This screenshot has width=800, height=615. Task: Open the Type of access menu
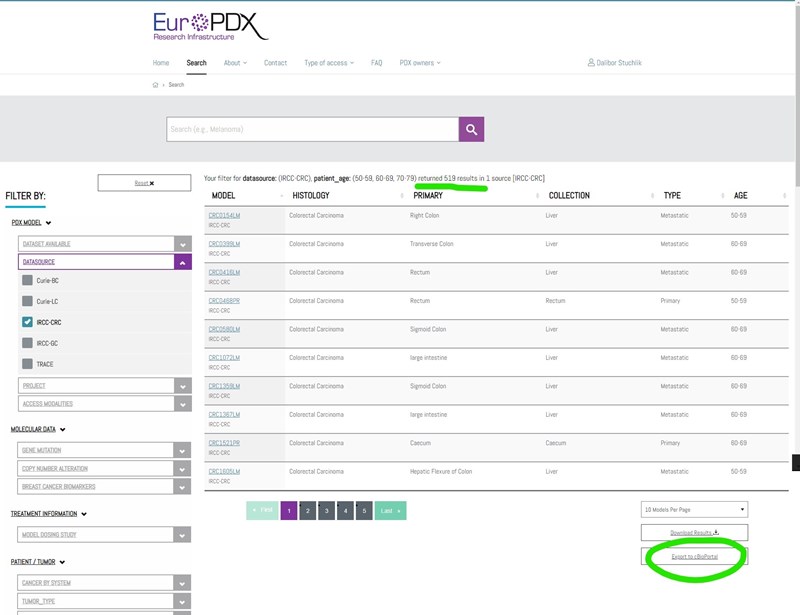[x=329, y=63]
